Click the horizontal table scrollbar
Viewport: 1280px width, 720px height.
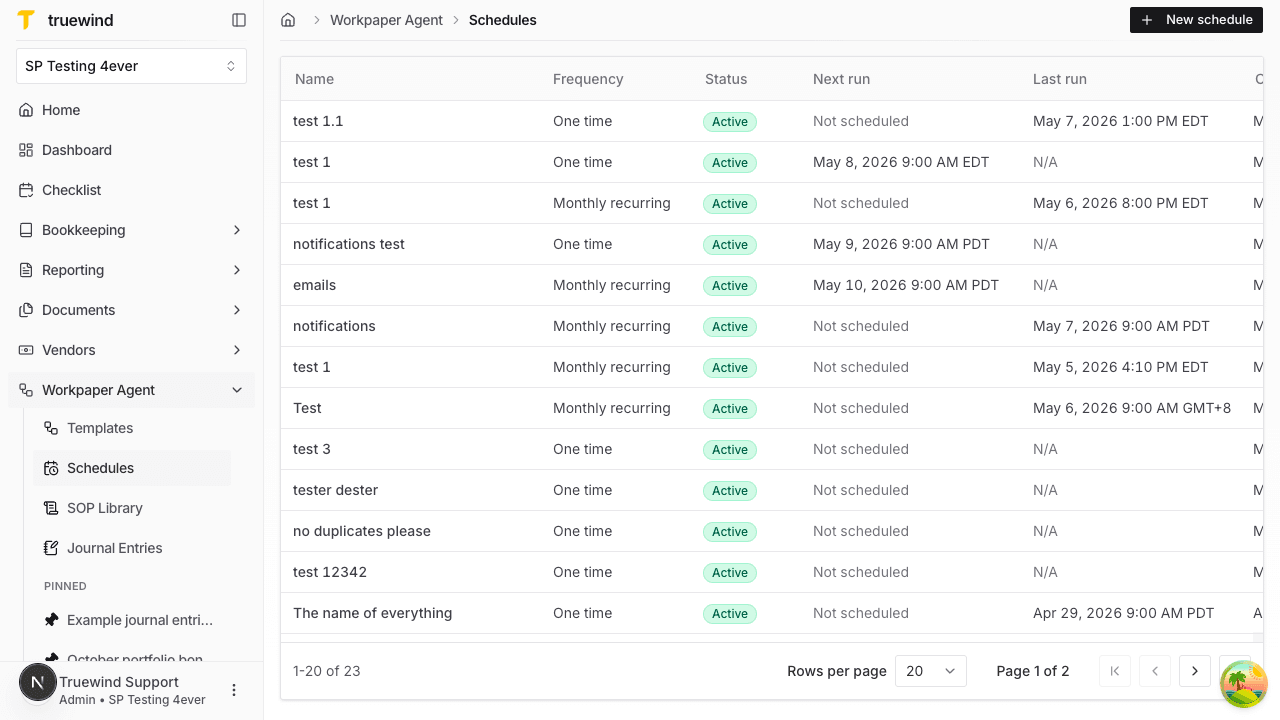[x=767, y=638]
